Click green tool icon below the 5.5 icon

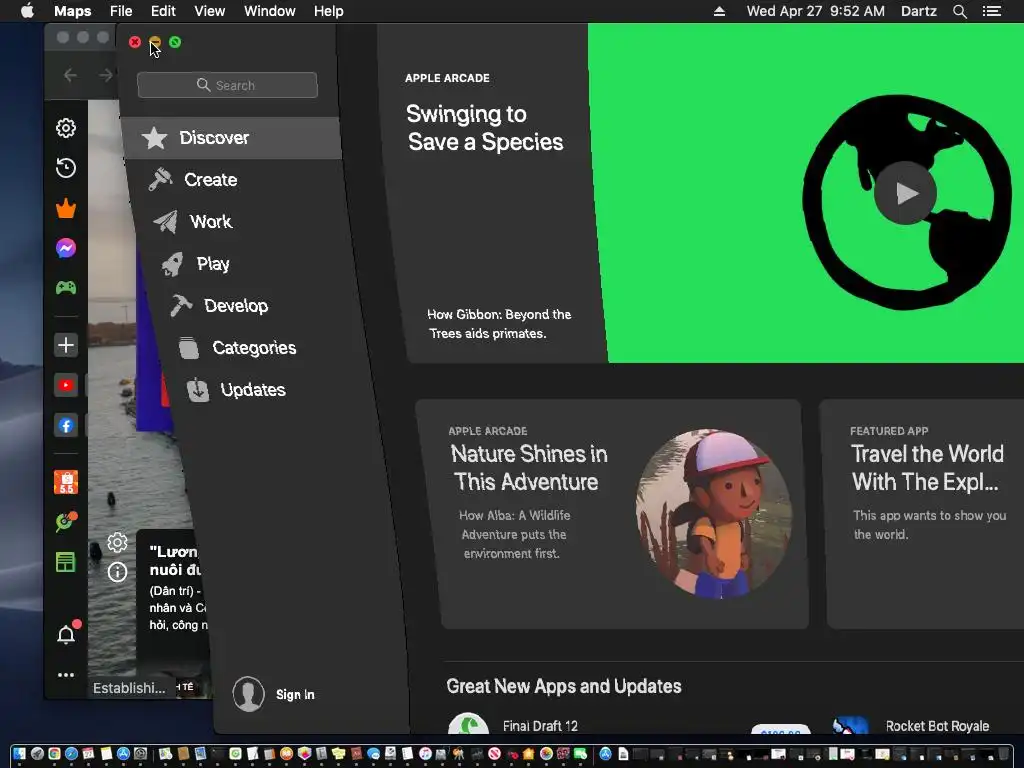66,522
